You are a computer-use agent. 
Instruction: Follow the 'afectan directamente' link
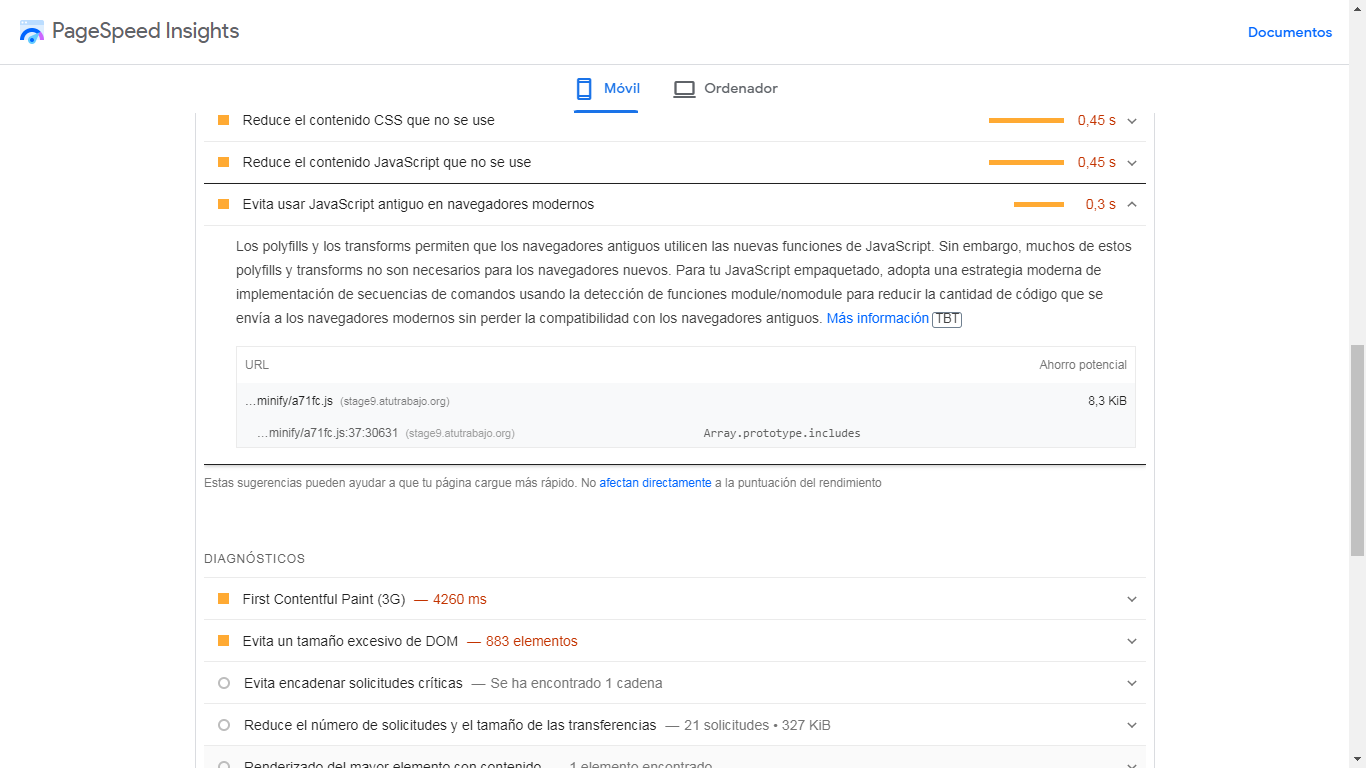[655, 482]
